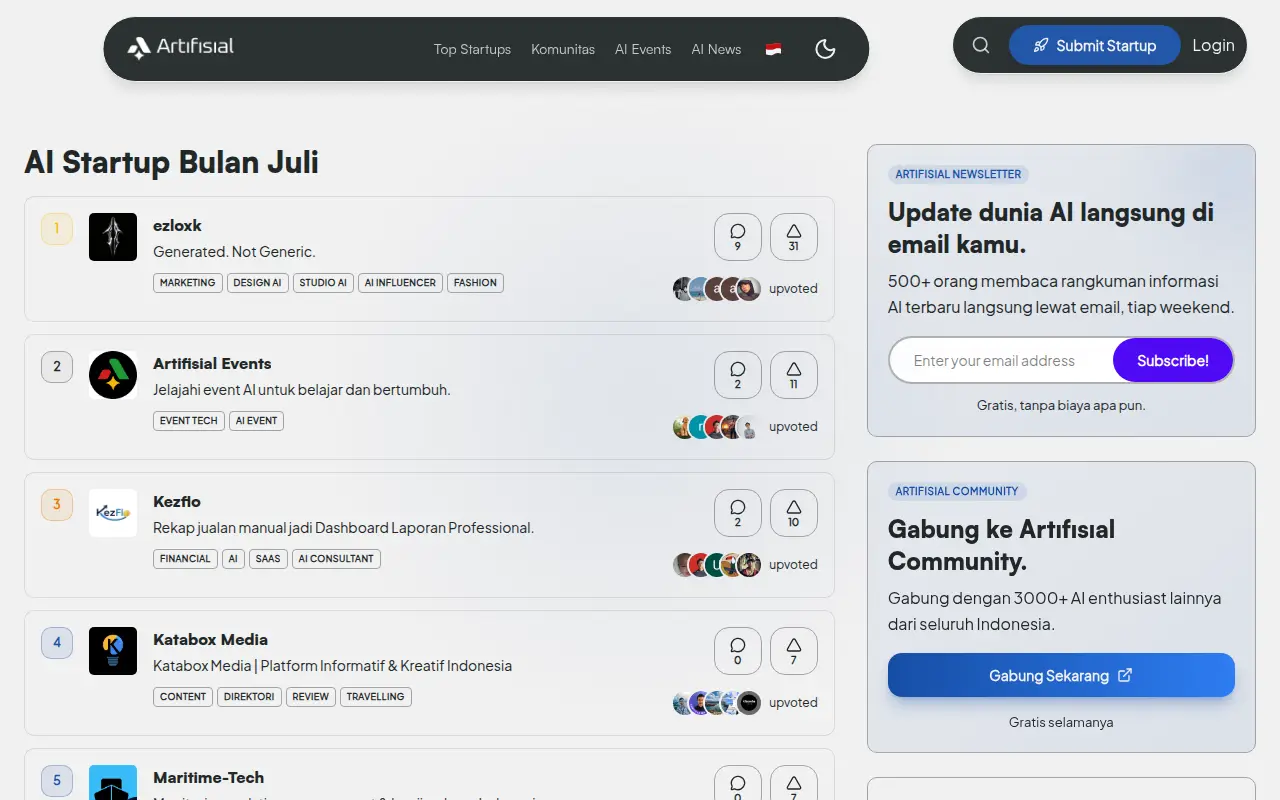
Task: Upvote the ezloxk startup
Action: point(794,237)
